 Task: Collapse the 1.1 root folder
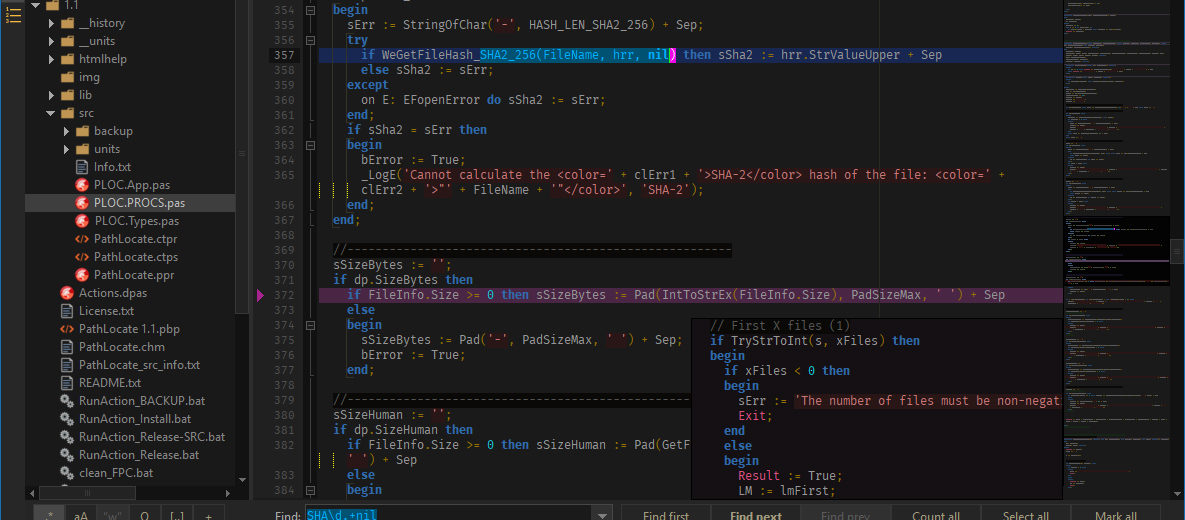[x=35, y=5]
